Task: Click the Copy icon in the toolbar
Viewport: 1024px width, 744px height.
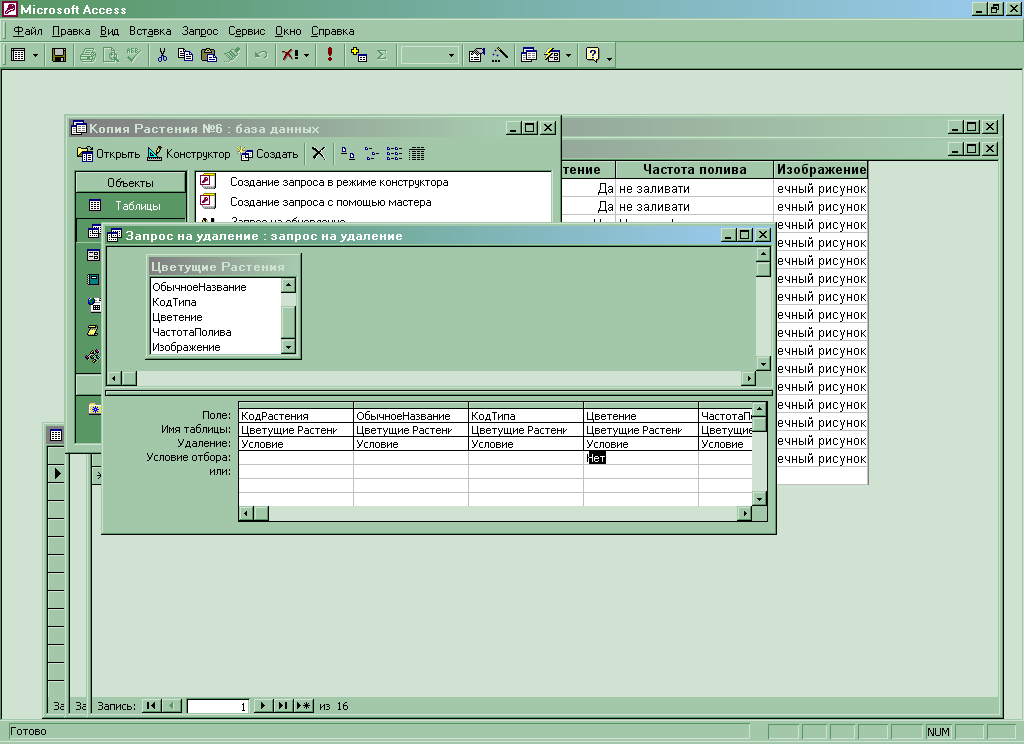Action: point(185,56)
